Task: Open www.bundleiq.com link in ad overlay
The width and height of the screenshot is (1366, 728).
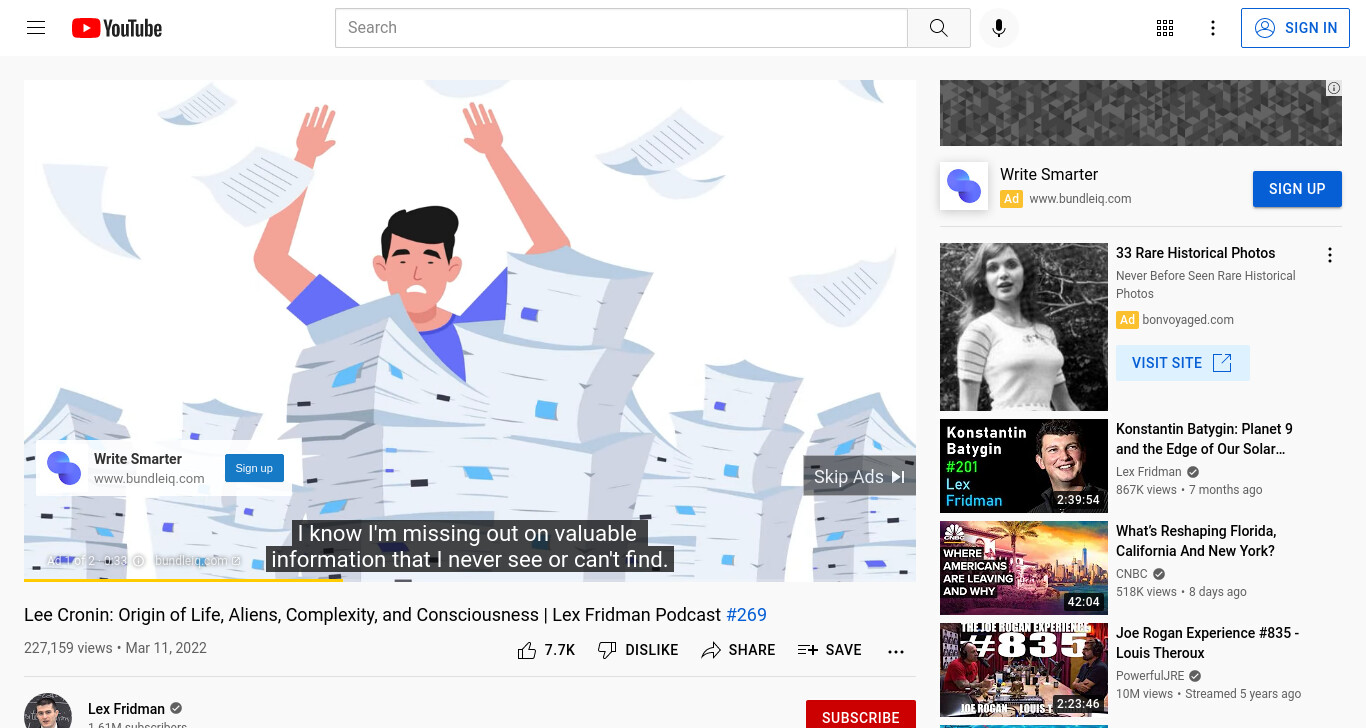Action: [x=149, y=478]
